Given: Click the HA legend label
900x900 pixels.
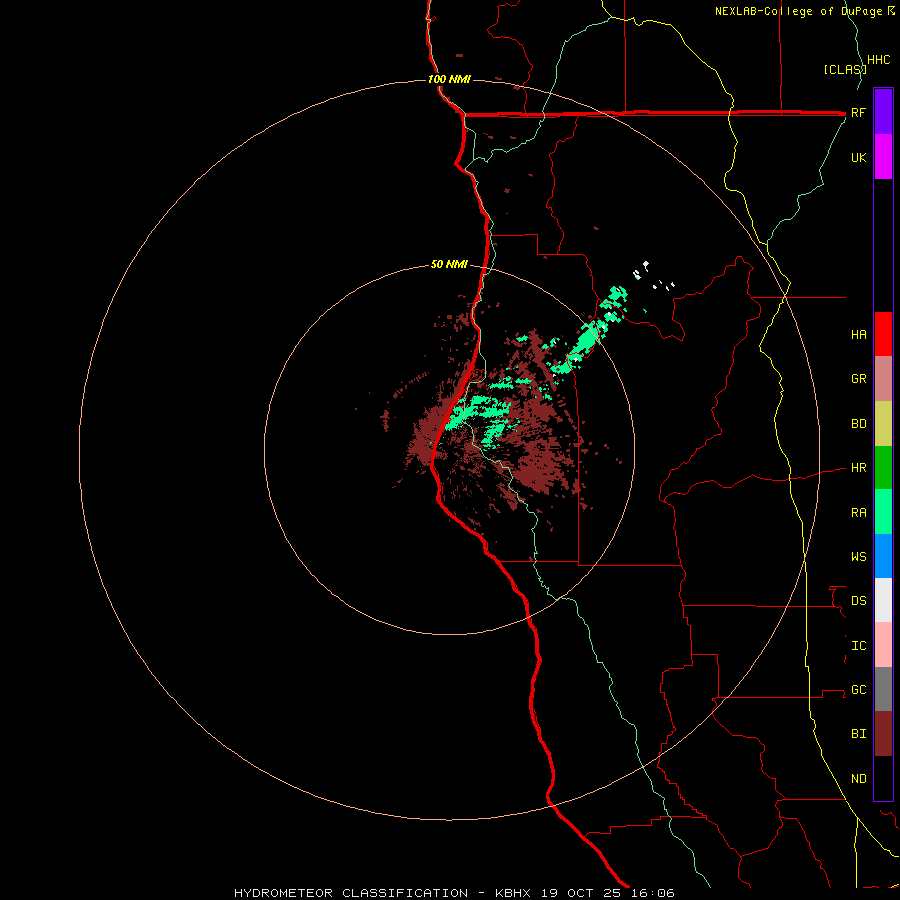Looking at the screenshot, I should 858,334.
